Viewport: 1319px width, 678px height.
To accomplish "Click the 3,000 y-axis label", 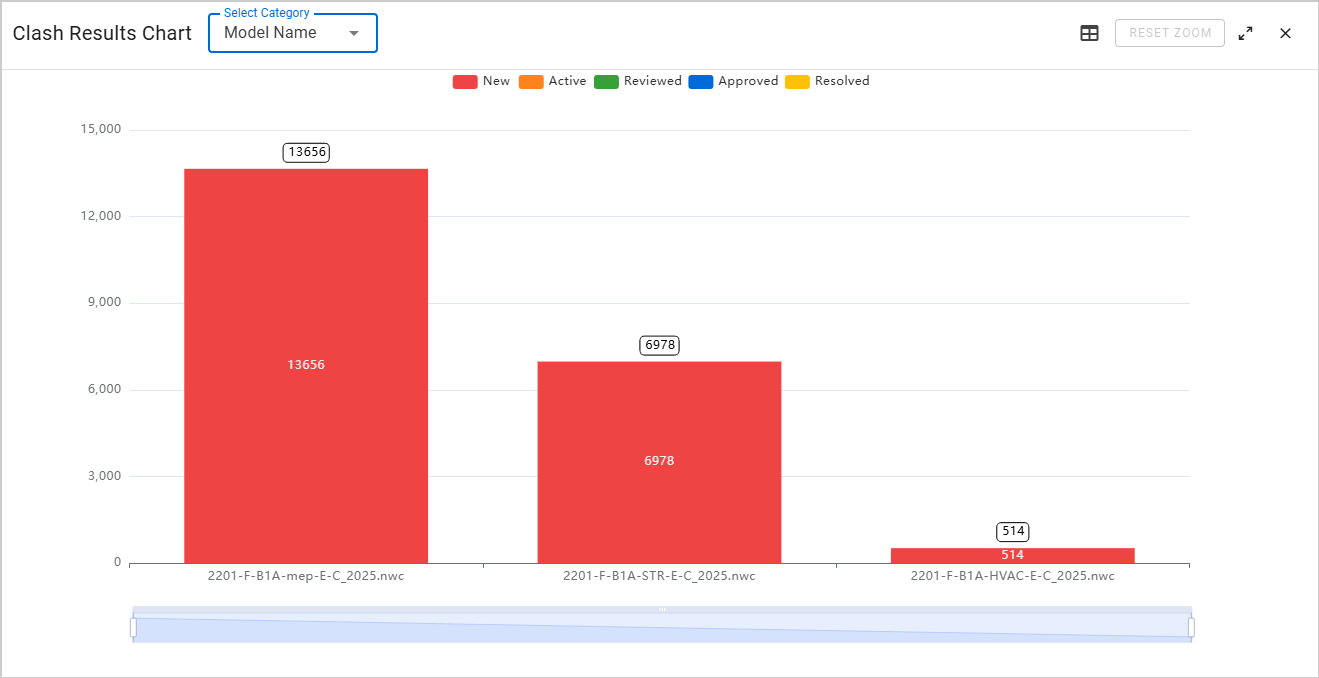I will [103, 476].
